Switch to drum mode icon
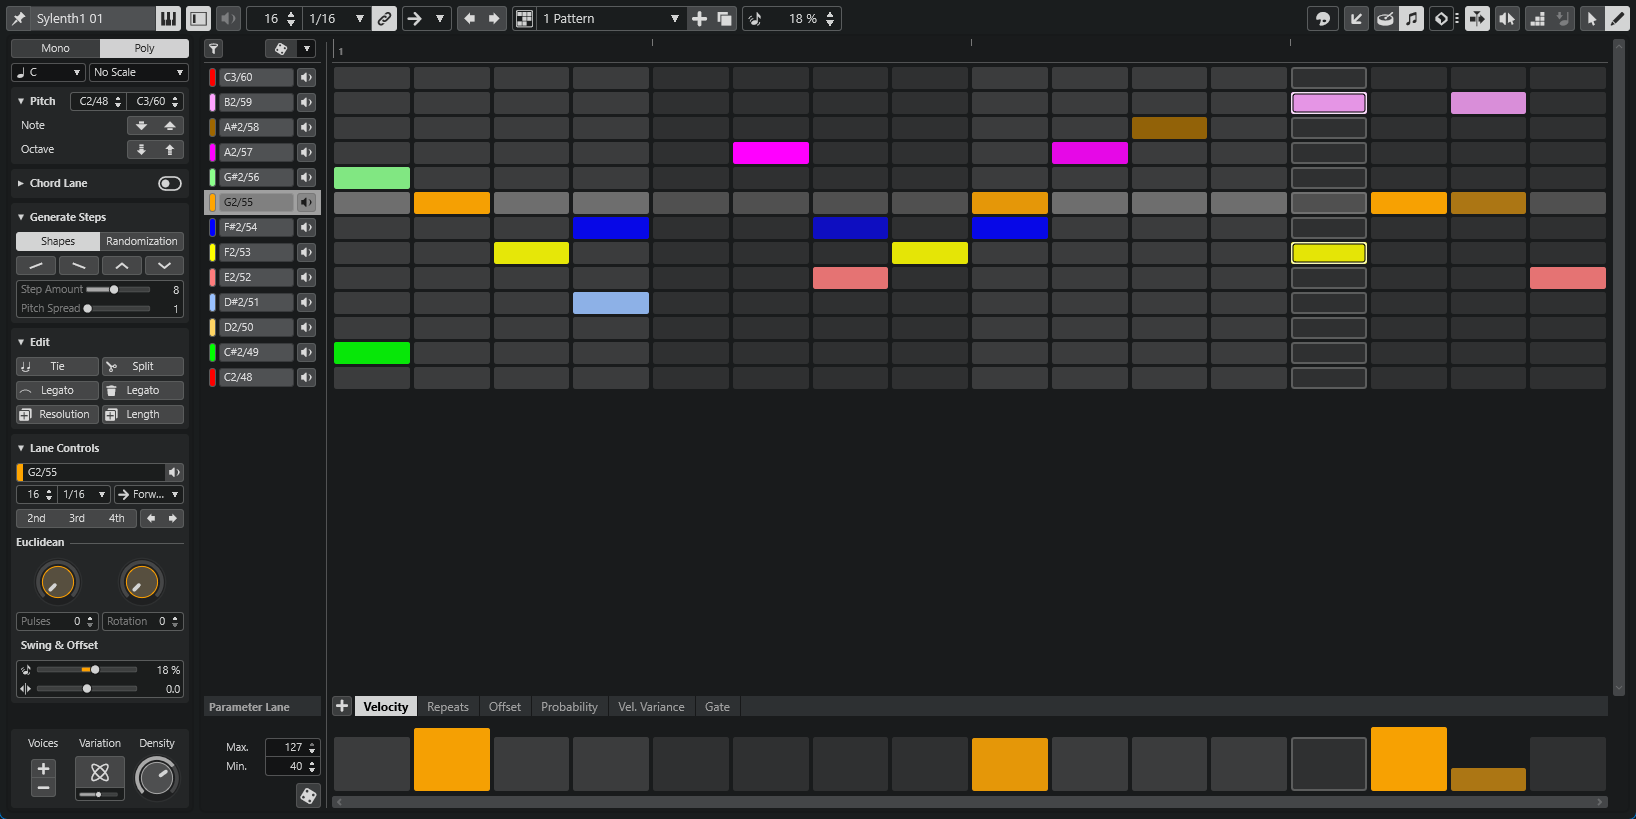This screenshot has width=1636, height=819. point(1385,18)
